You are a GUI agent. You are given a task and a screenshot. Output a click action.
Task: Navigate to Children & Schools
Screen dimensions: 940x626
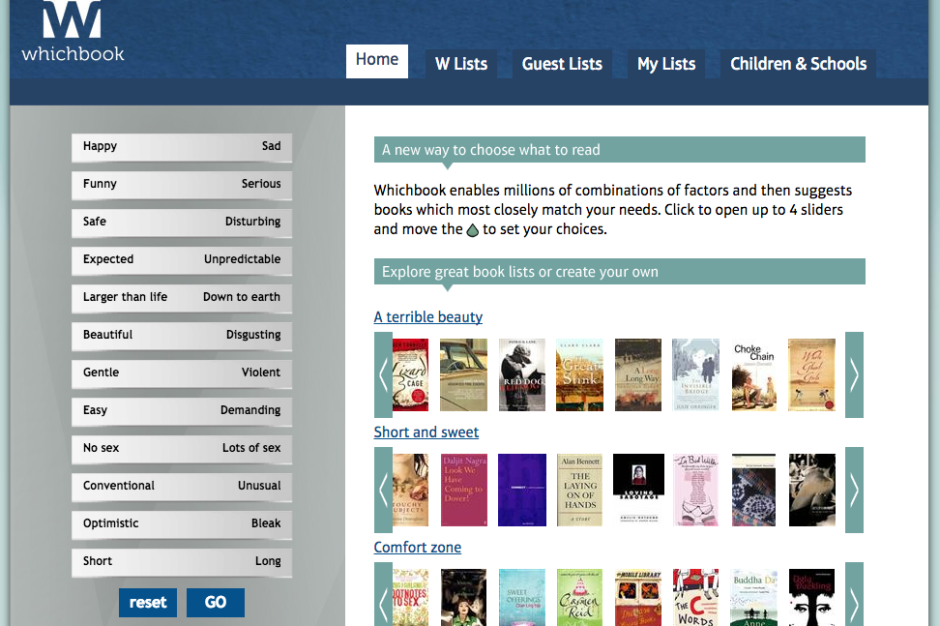(798, 63)
